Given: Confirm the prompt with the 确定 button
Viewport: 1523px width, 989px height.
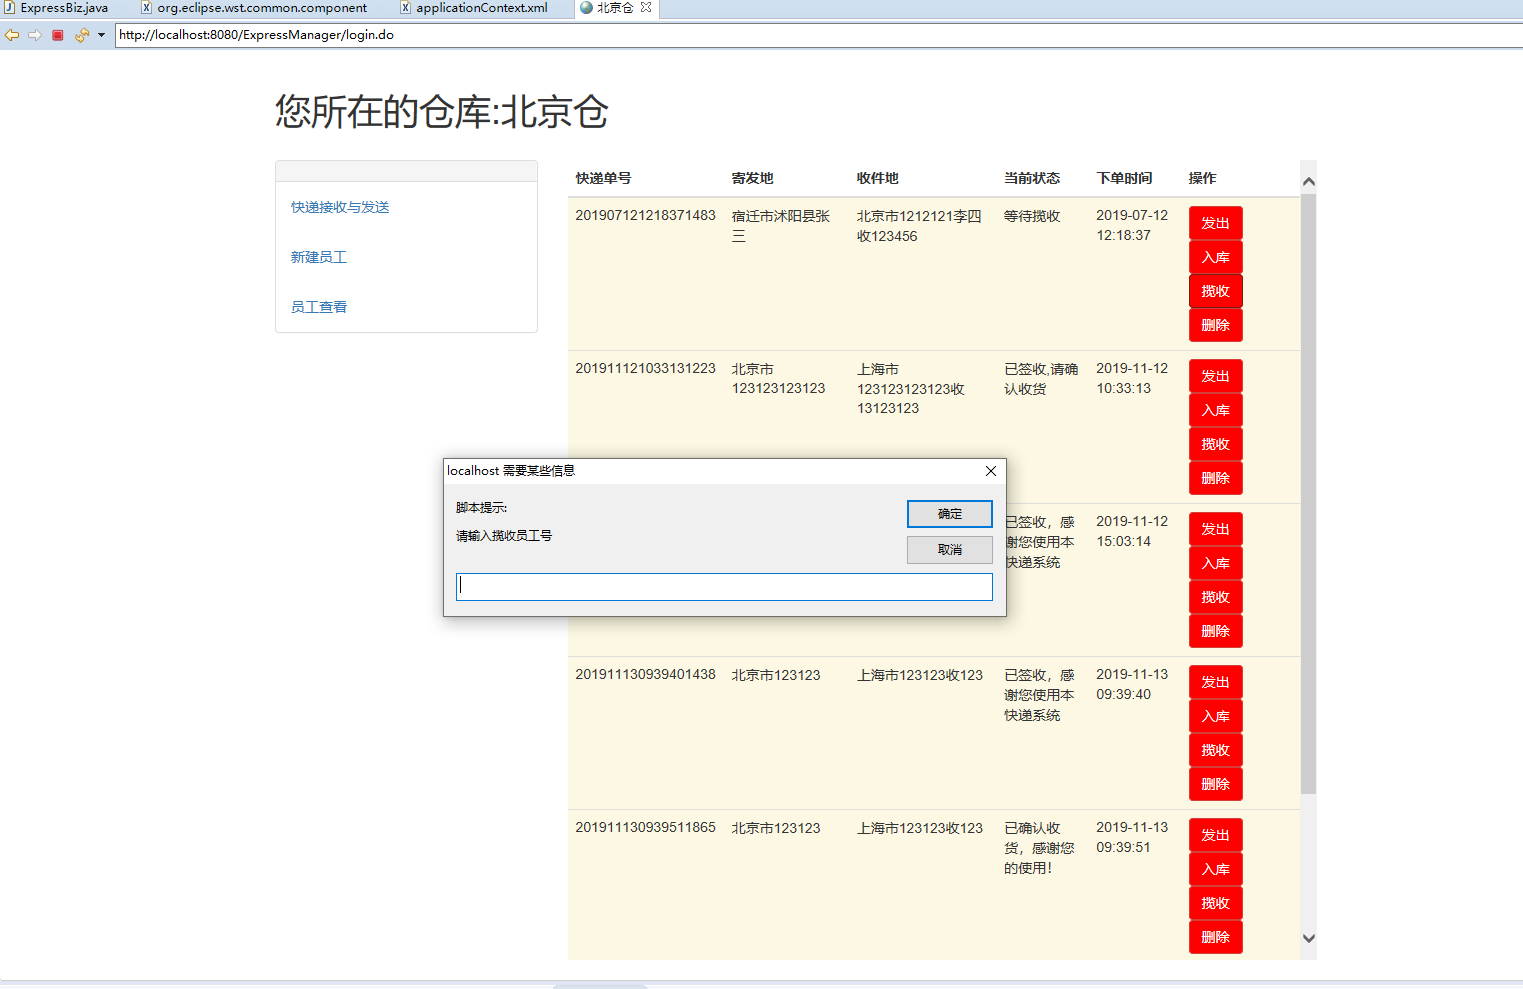Looking at the screenshot, I should (x=948, y=513).
